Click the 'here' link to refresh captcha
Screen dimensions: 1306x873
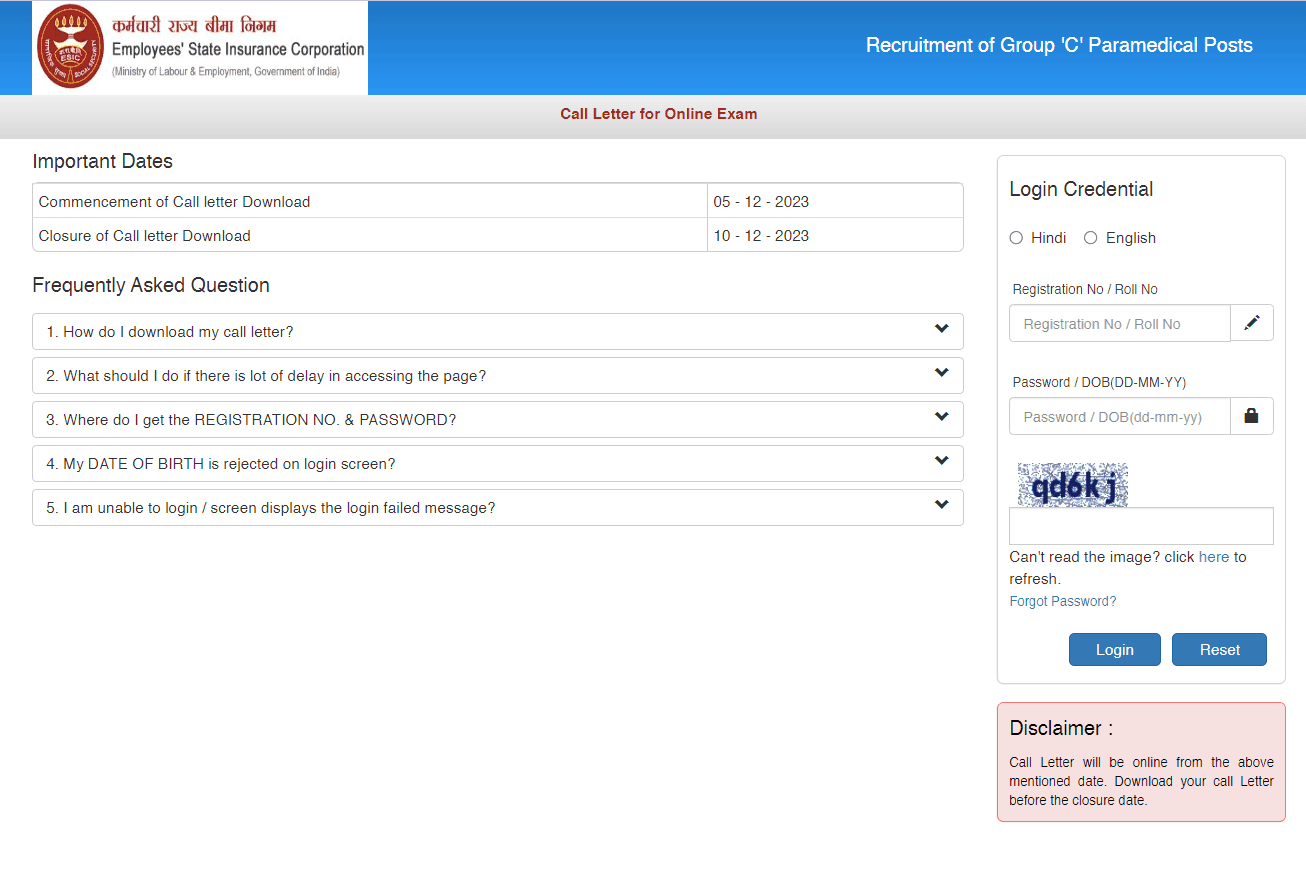1213,557
